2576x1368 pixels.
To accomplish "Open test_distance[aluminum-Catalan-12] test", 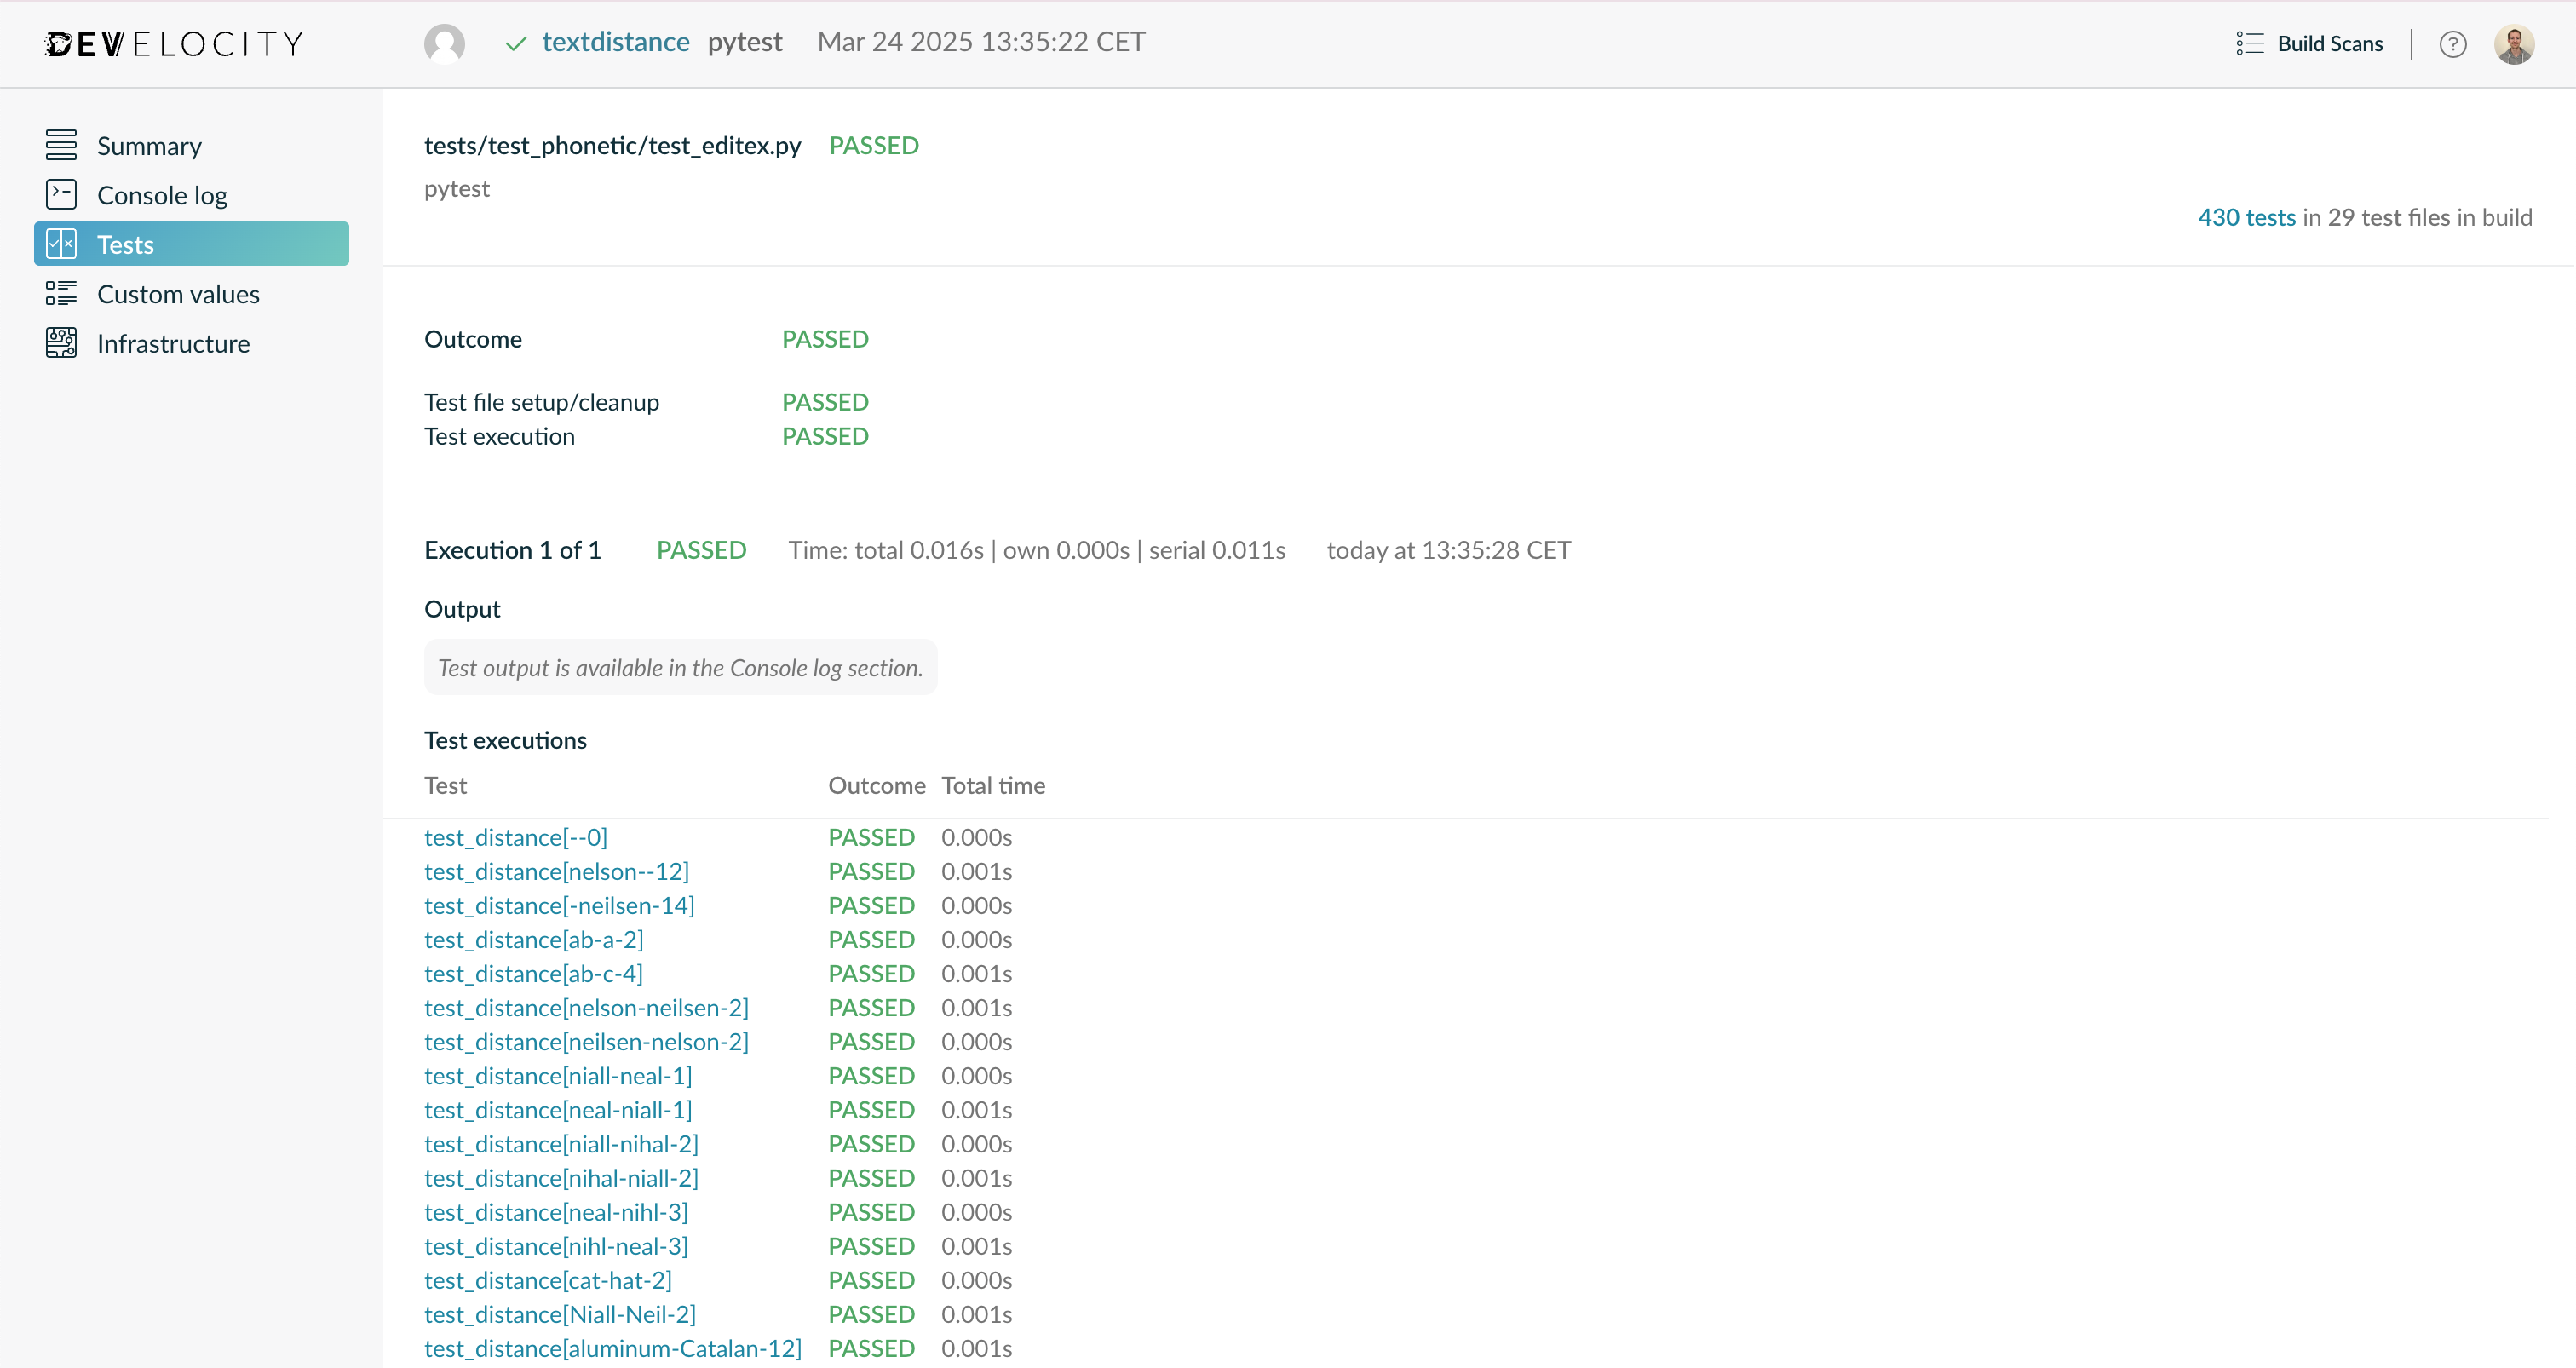I will (x=613, y=1348).
